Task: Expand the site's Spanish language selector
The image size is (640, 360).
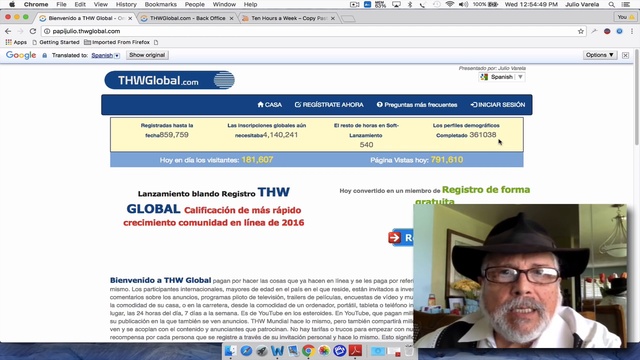Action: (x=502, y=77)
